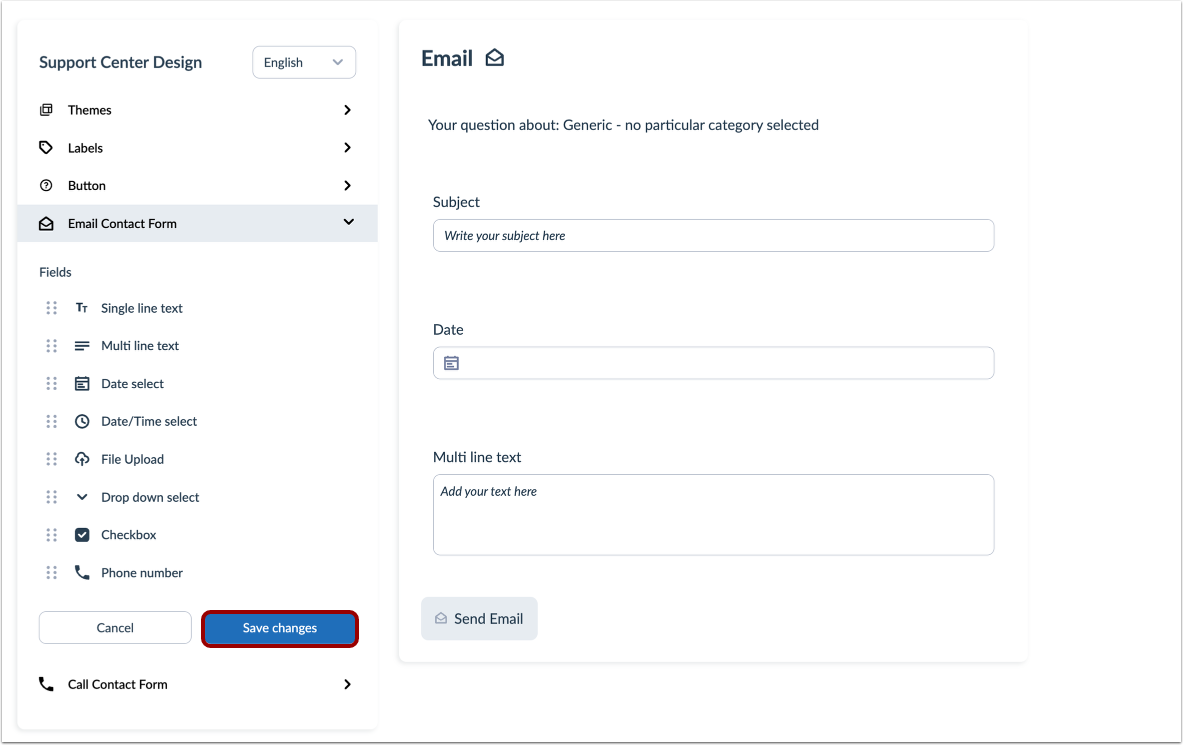Grab the drag handle beside Date select
Viewport: 1183px width, 745px height.
click(51, 383)
